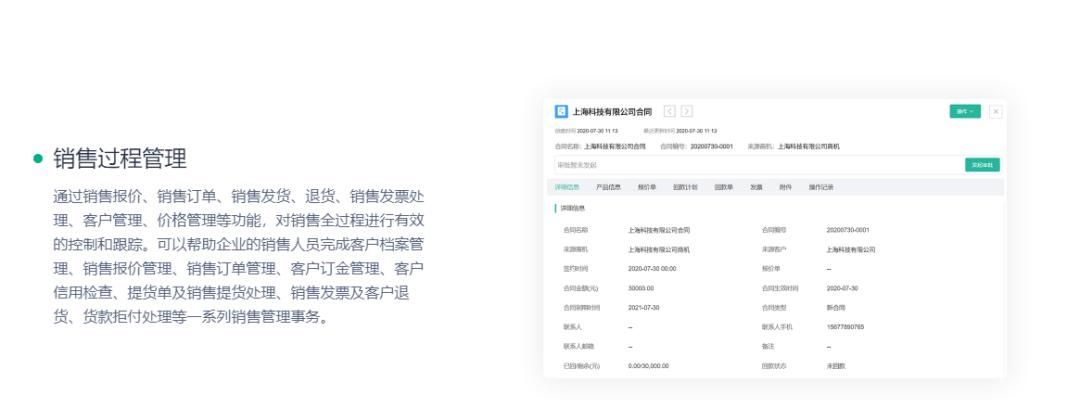
Task: Open the 报价单 tab
Action: 647,187
